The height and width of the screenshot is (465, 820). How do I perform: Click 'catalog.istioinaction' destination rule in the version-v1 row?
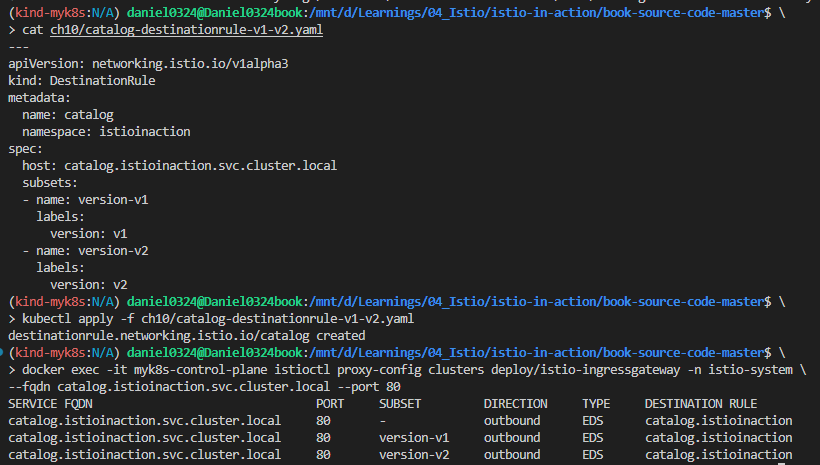(x=719, y=438)
